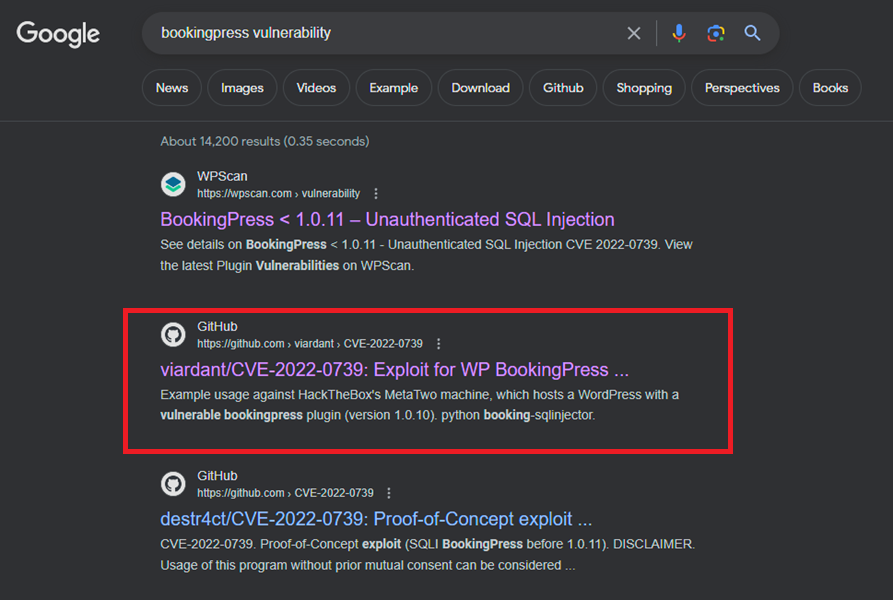Click the Google logo
The image size is (893, 600).
point(58,34)
